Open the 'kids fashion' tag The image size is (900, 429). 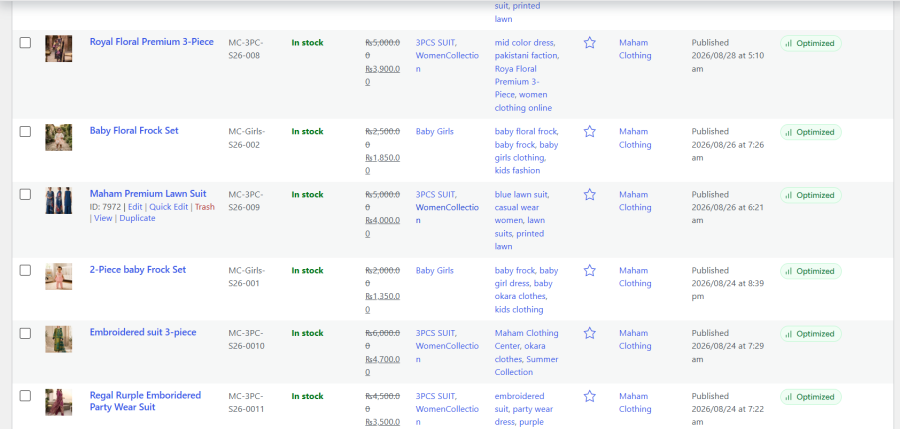pyautogui.click(x=517, y=171)
